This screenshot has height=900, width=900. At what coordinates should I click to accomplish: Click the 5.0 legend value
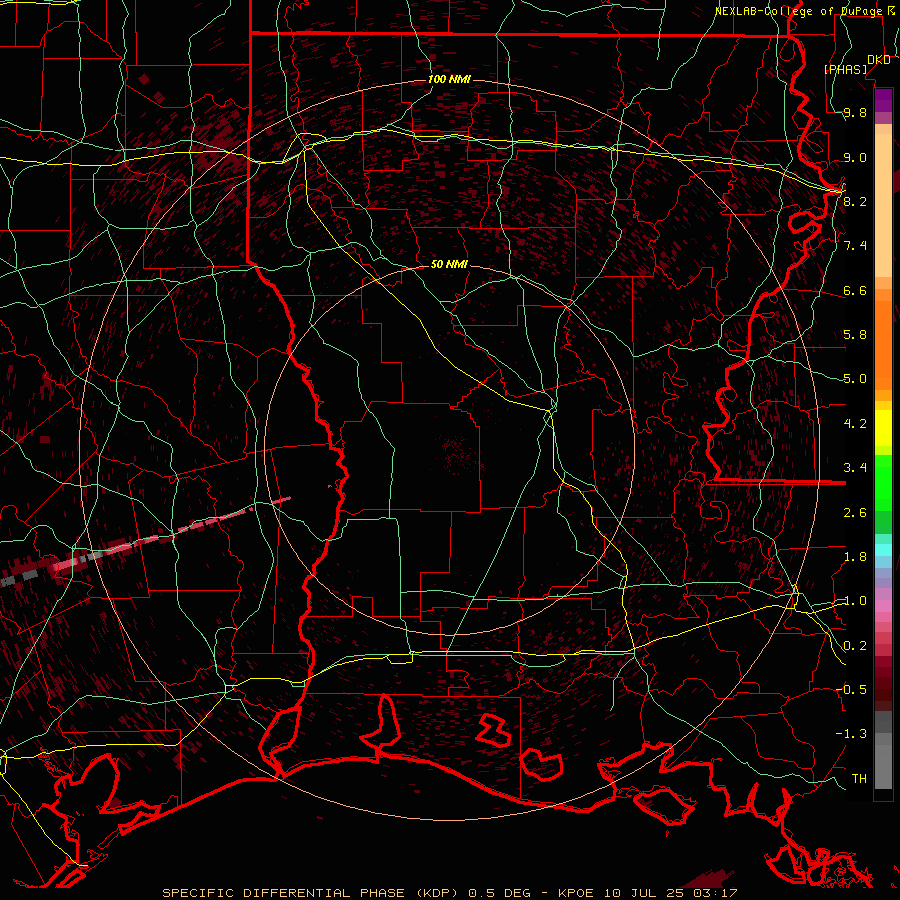pyautogui.click(x=855, y=379)
